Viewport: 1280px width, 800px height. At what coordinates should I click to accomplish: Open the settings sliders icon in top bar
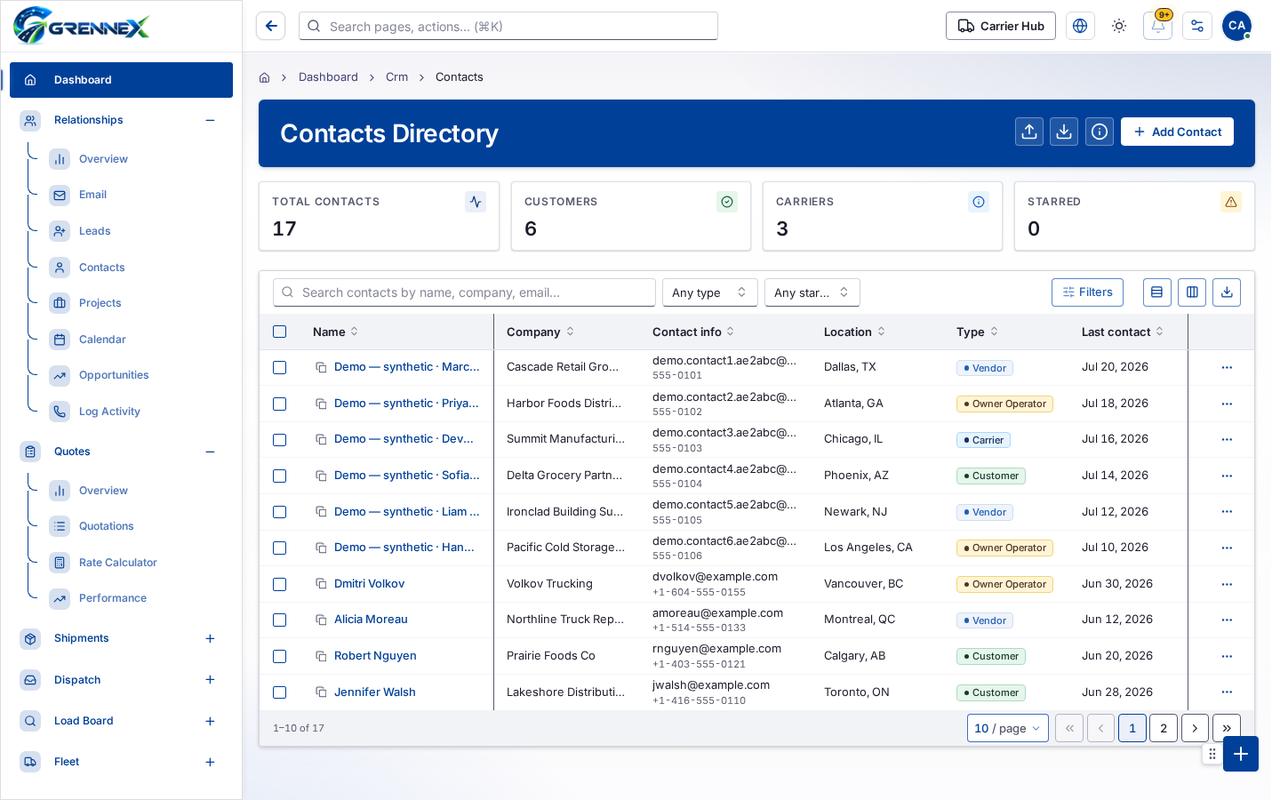coord(1197,26)
